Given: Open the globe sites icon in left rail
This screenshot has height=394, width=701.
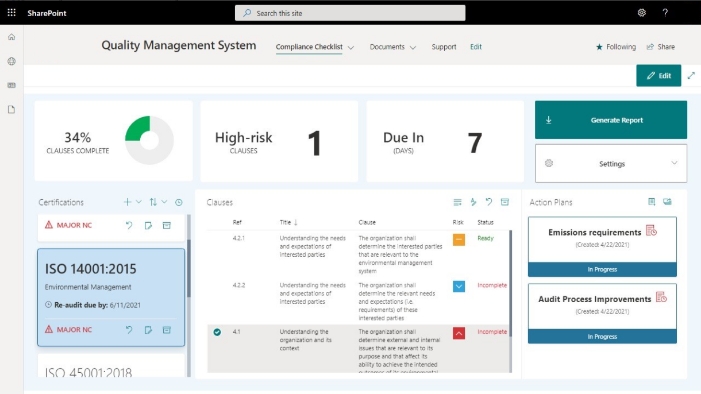Looking at the screenshot, I should 12,61.
